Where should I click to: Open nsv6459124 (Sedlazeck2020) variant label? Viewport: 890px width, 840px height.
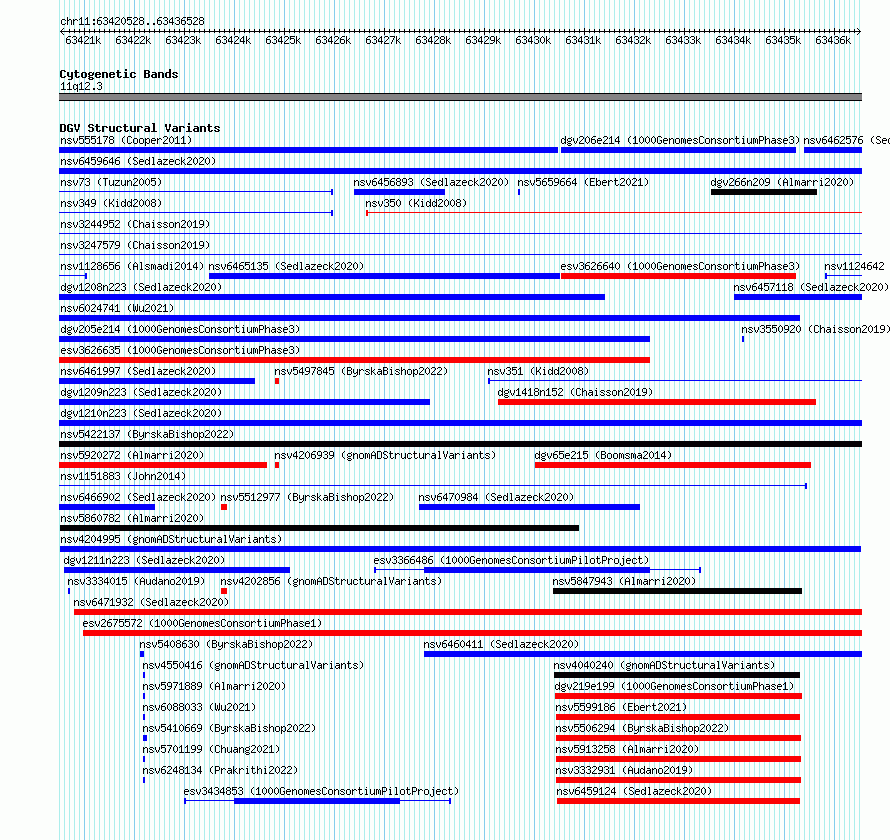(633, 791)
